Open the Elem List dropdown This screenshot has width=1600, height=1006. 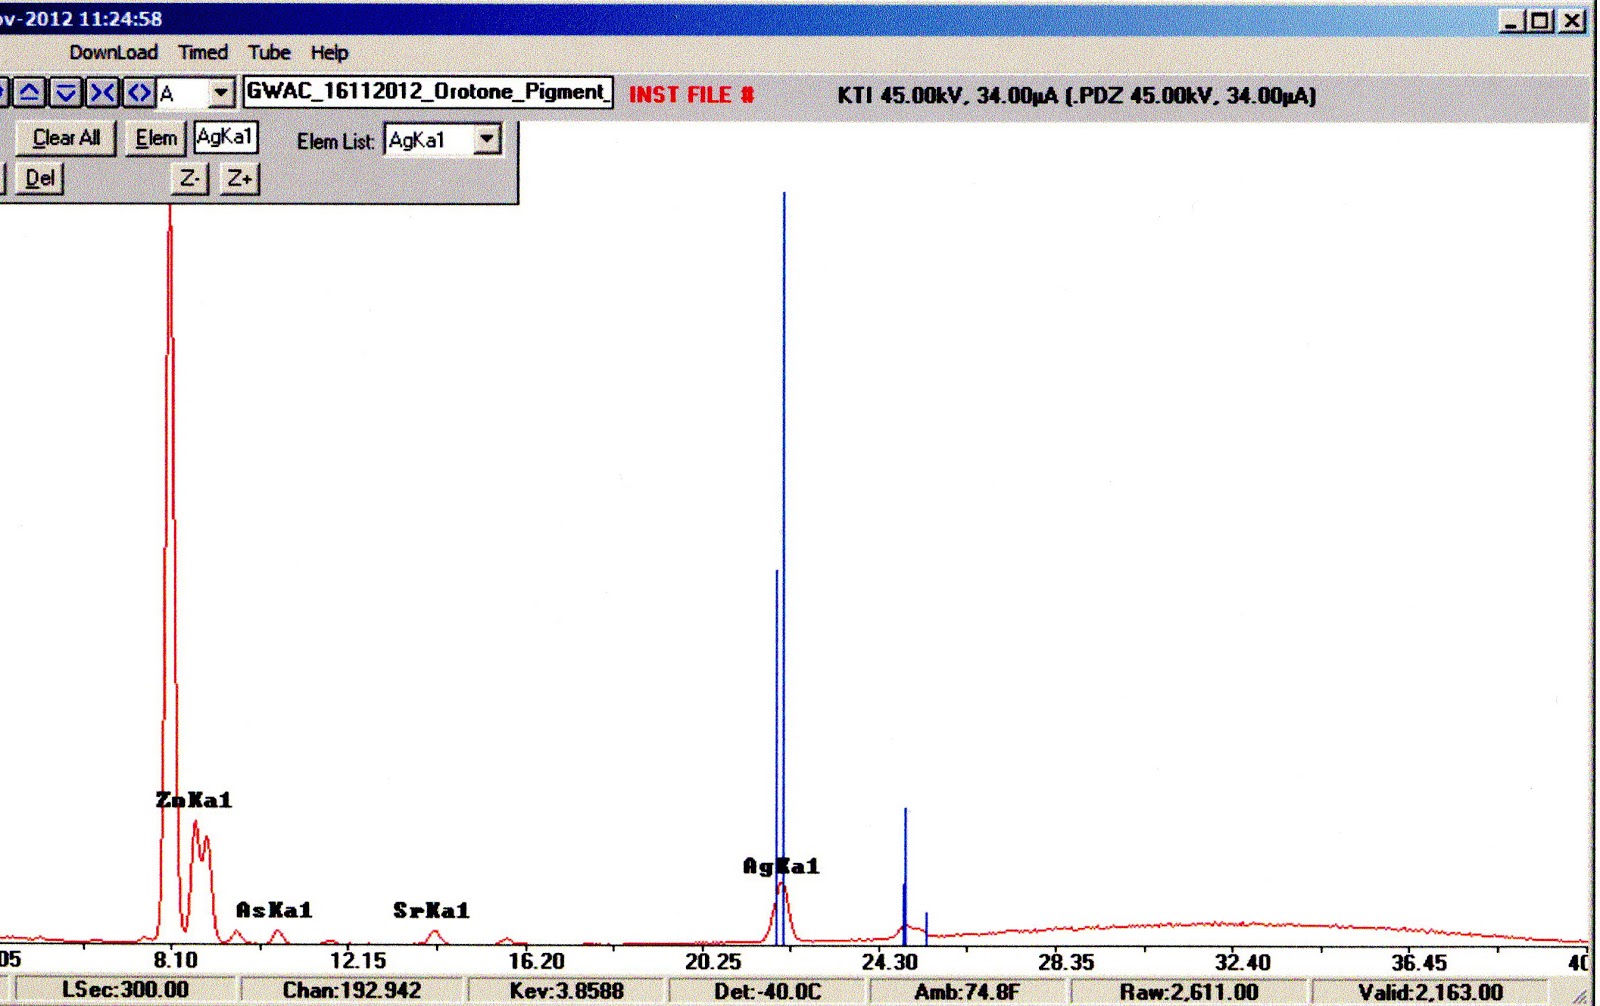tap(487, 140)
